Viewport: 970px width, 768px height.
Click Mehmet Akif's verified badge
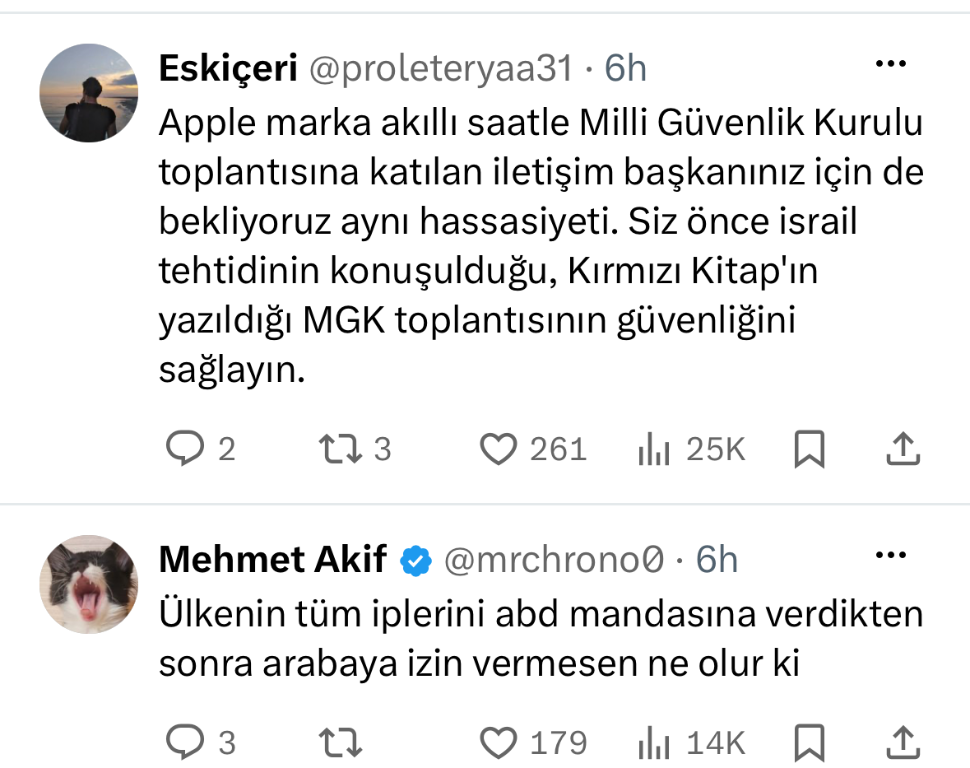coord(416,561)
